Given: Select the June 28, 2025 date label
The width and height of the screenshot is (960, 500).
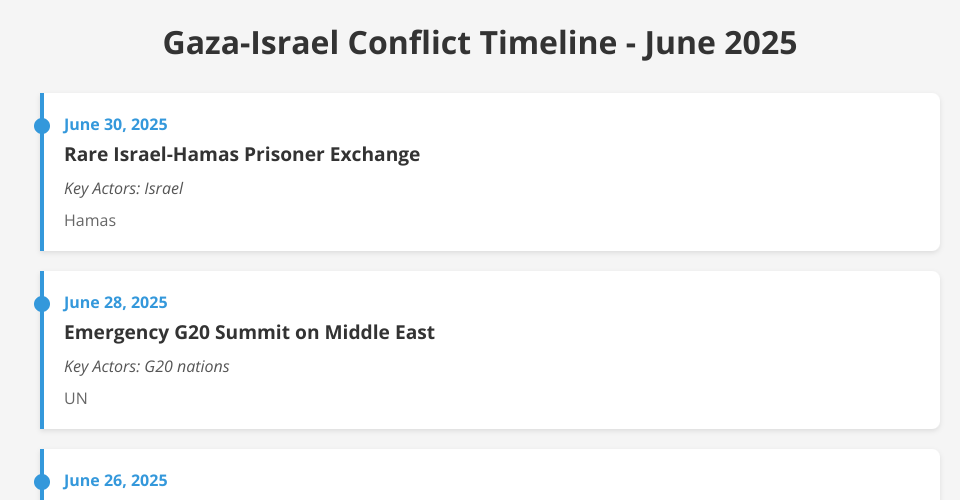Looking at the screenshot, I should point(116,302).
